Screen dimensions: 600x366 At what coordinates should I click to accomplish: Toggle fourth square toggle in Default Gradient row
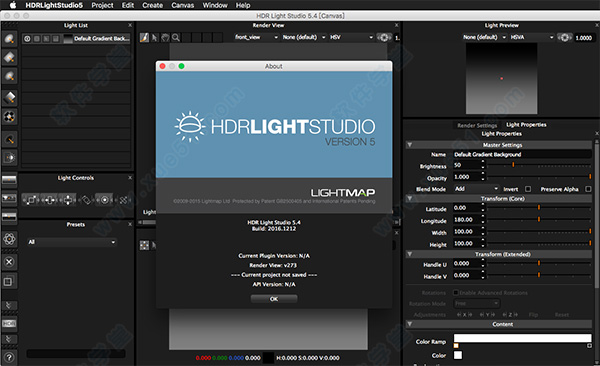[56, 39]
